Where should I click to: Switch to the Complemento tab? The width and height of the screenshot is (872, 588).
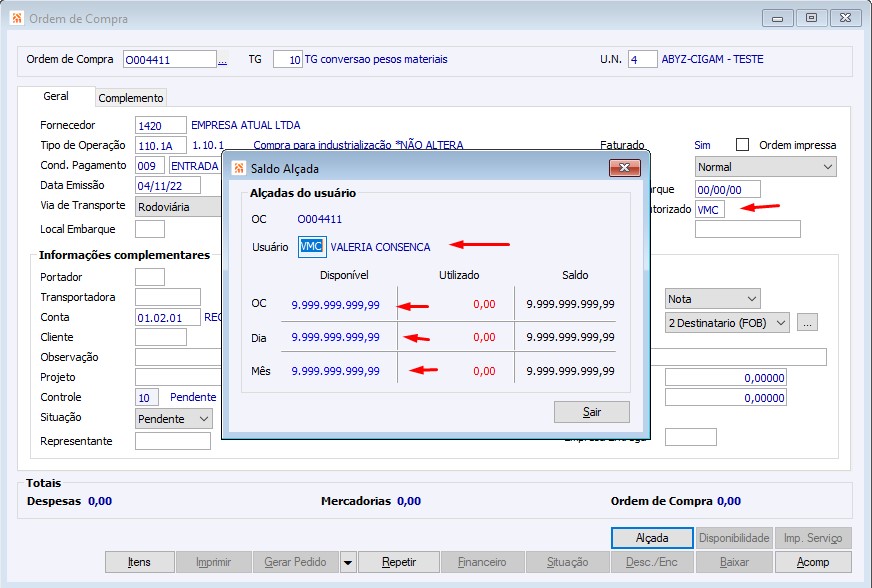click(x=131, y=98)
